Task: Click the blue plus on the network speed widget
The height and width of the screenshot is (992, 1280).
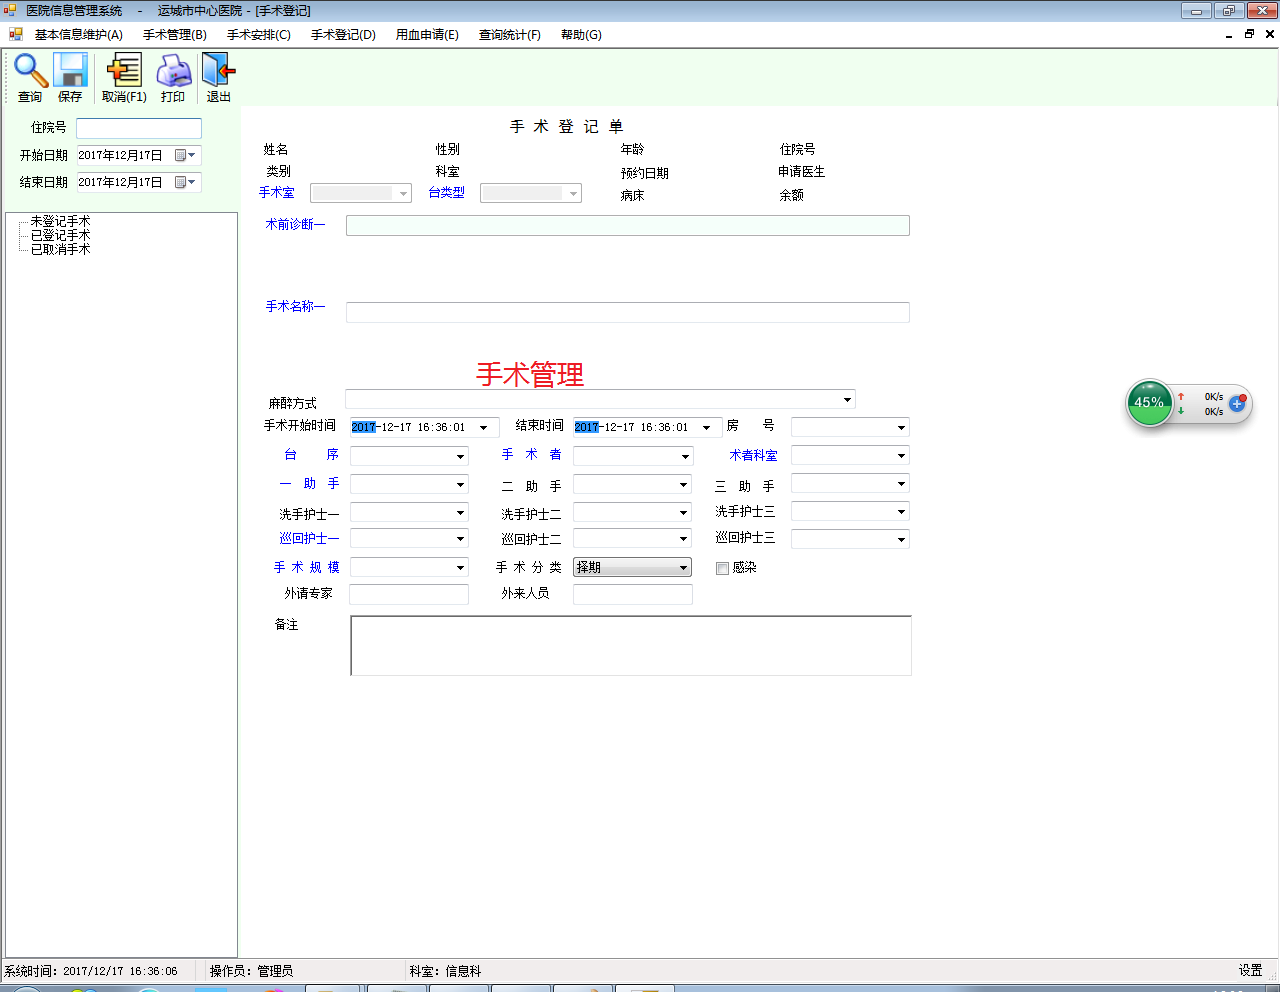Action: coord(1237,404)
